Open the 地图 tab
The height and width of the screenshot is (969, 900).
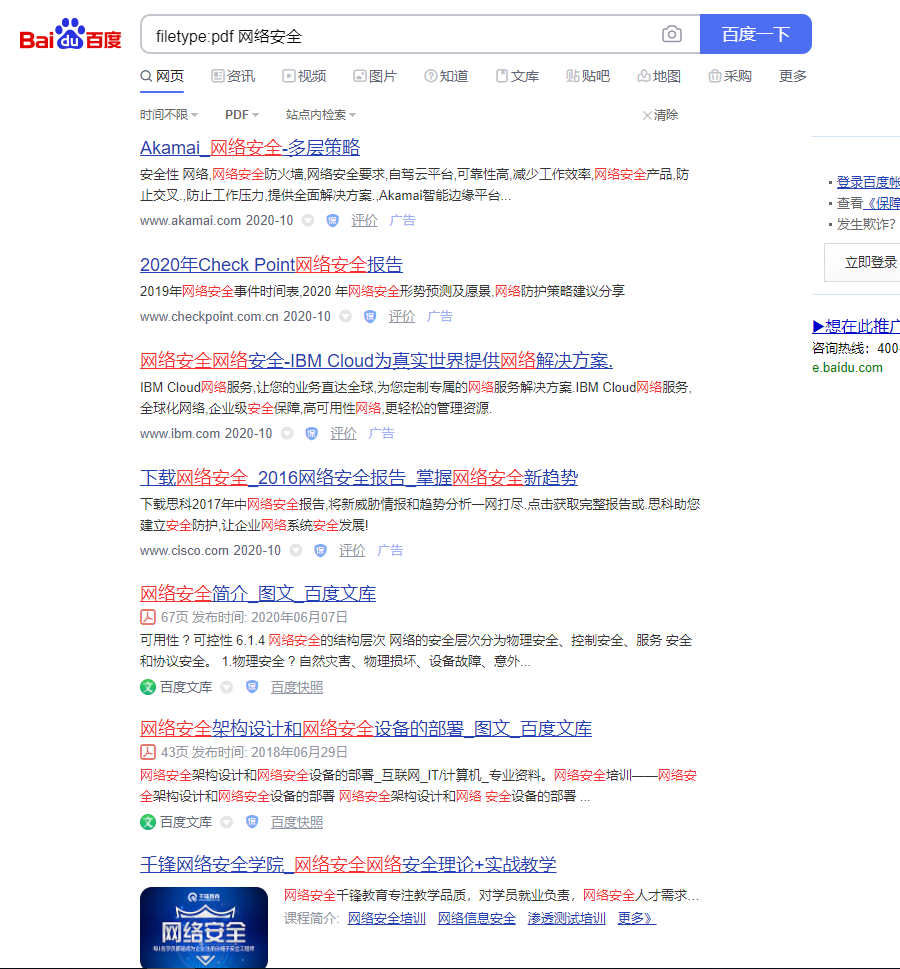[659, 76]
